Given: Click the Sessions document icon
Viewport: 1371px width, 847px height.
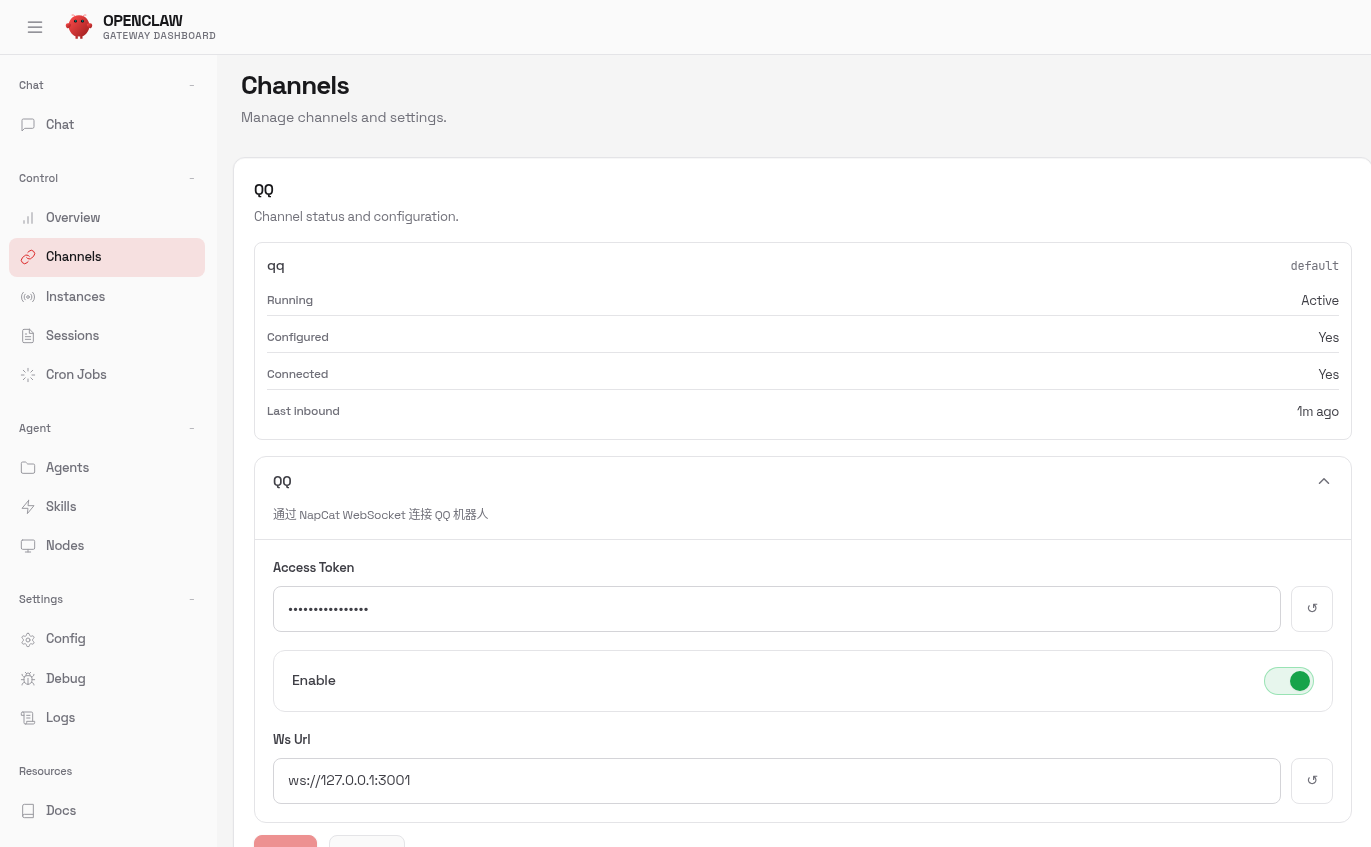Looking at the screenshot, I should click(x=28, y=336).
